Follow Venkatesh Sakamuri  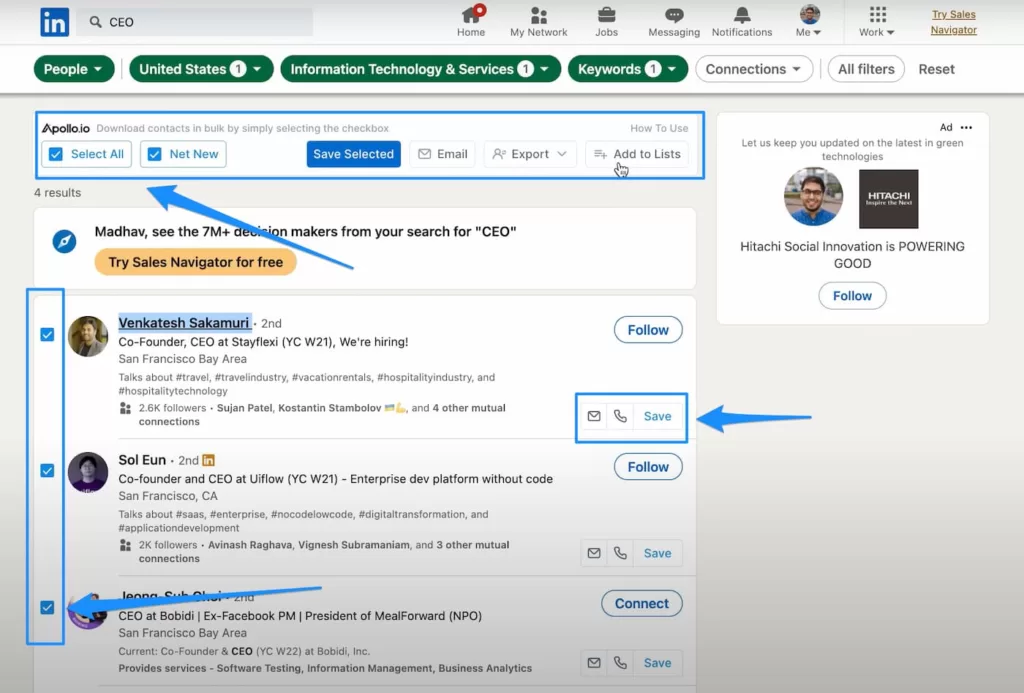648,330
